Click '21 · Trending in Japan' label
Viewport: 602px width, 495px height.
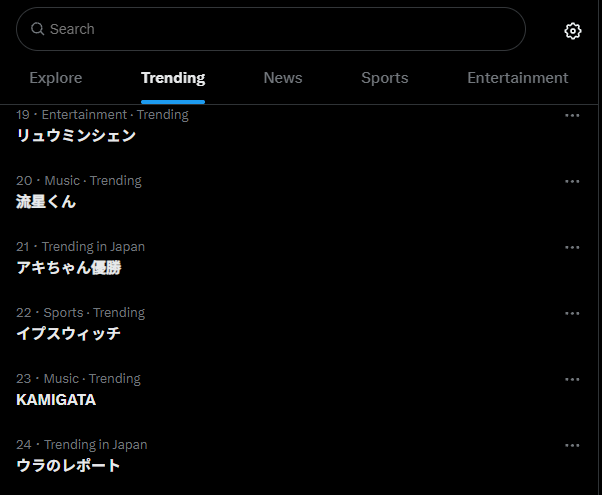coord(80,247)
